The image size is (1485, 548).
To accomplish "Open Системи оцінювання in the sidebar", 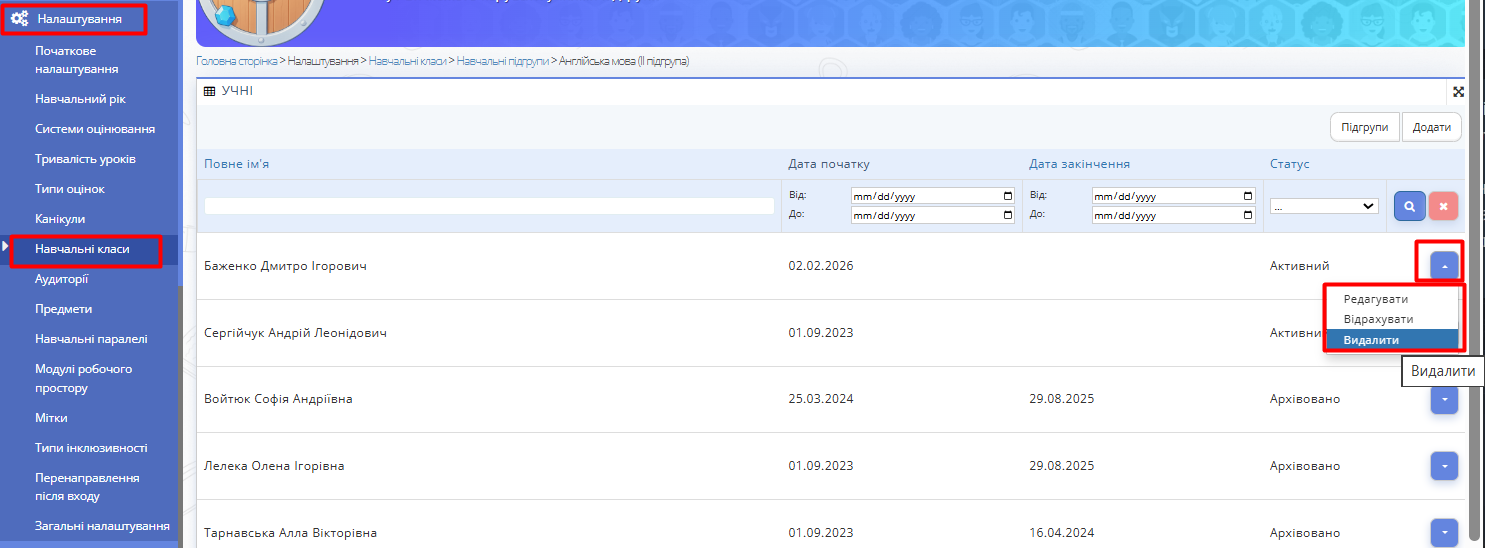I will 95,129.
